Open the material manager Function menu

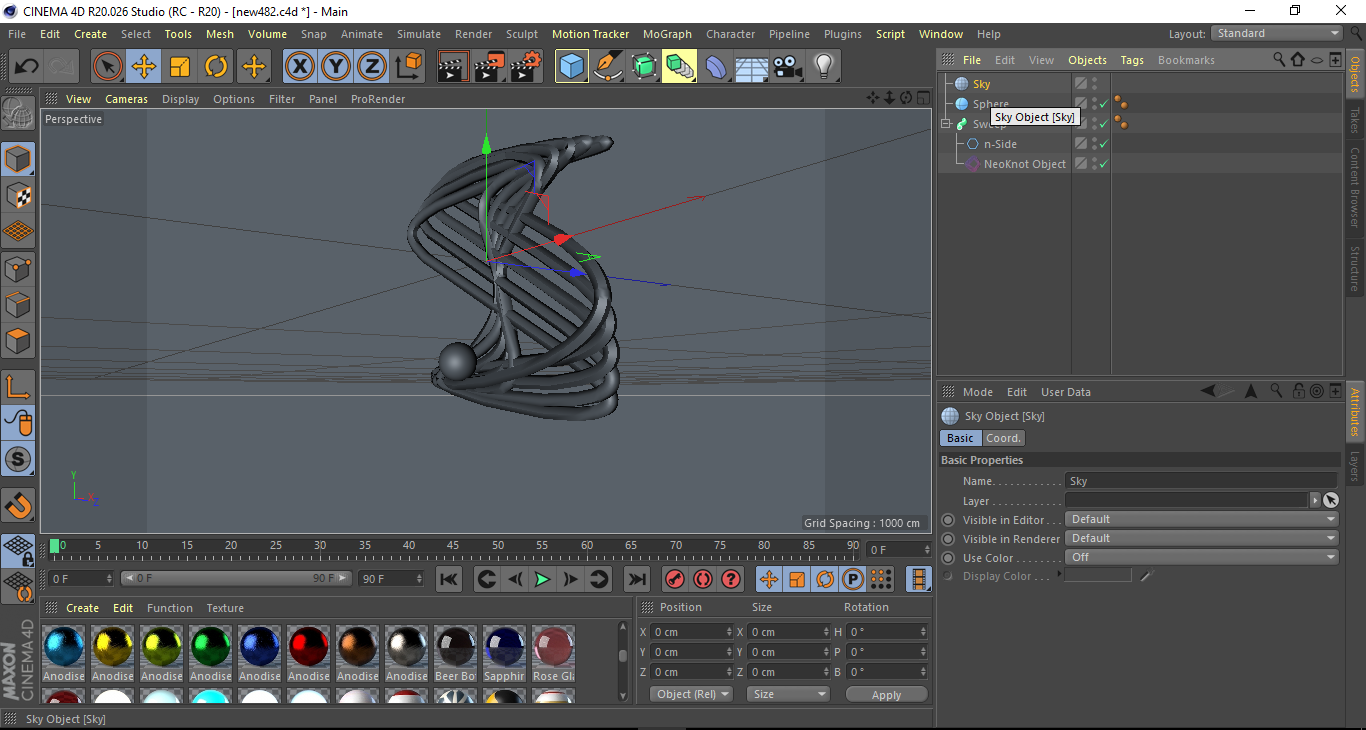(x=170, y=608)
